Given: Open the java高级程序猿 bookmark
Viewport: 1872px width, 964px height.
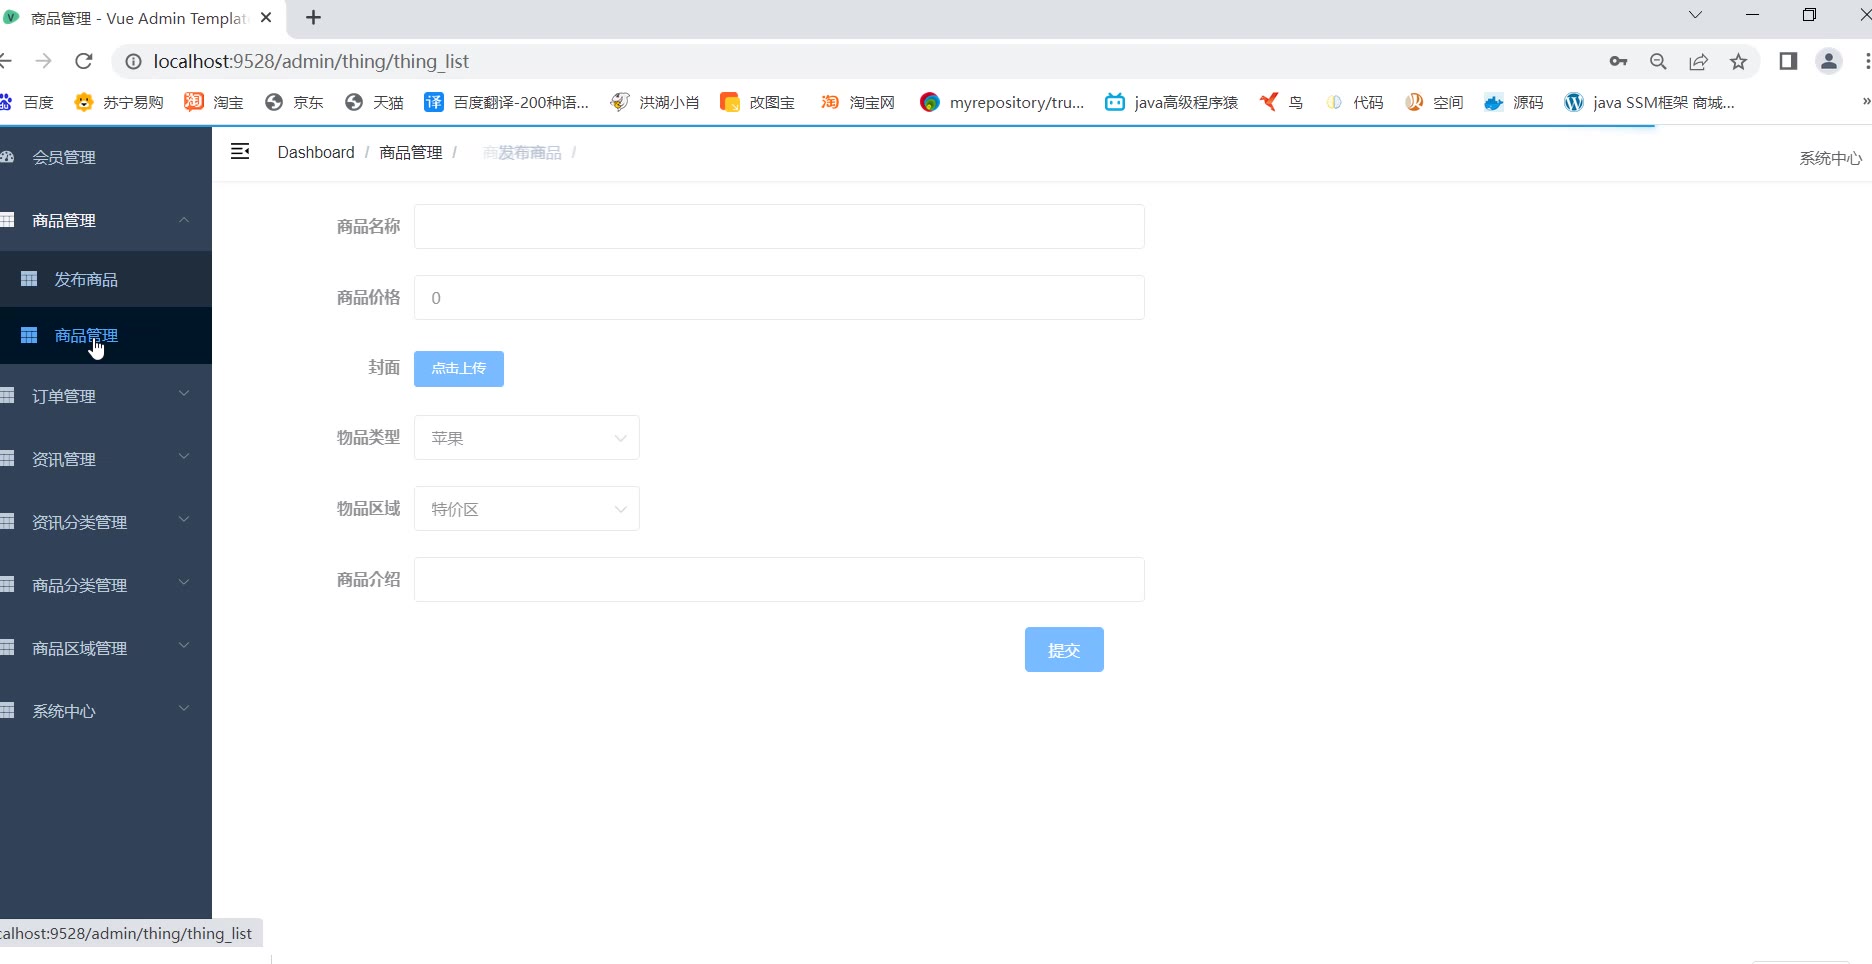Looking at the screenshot, I should pos(1171,102).
